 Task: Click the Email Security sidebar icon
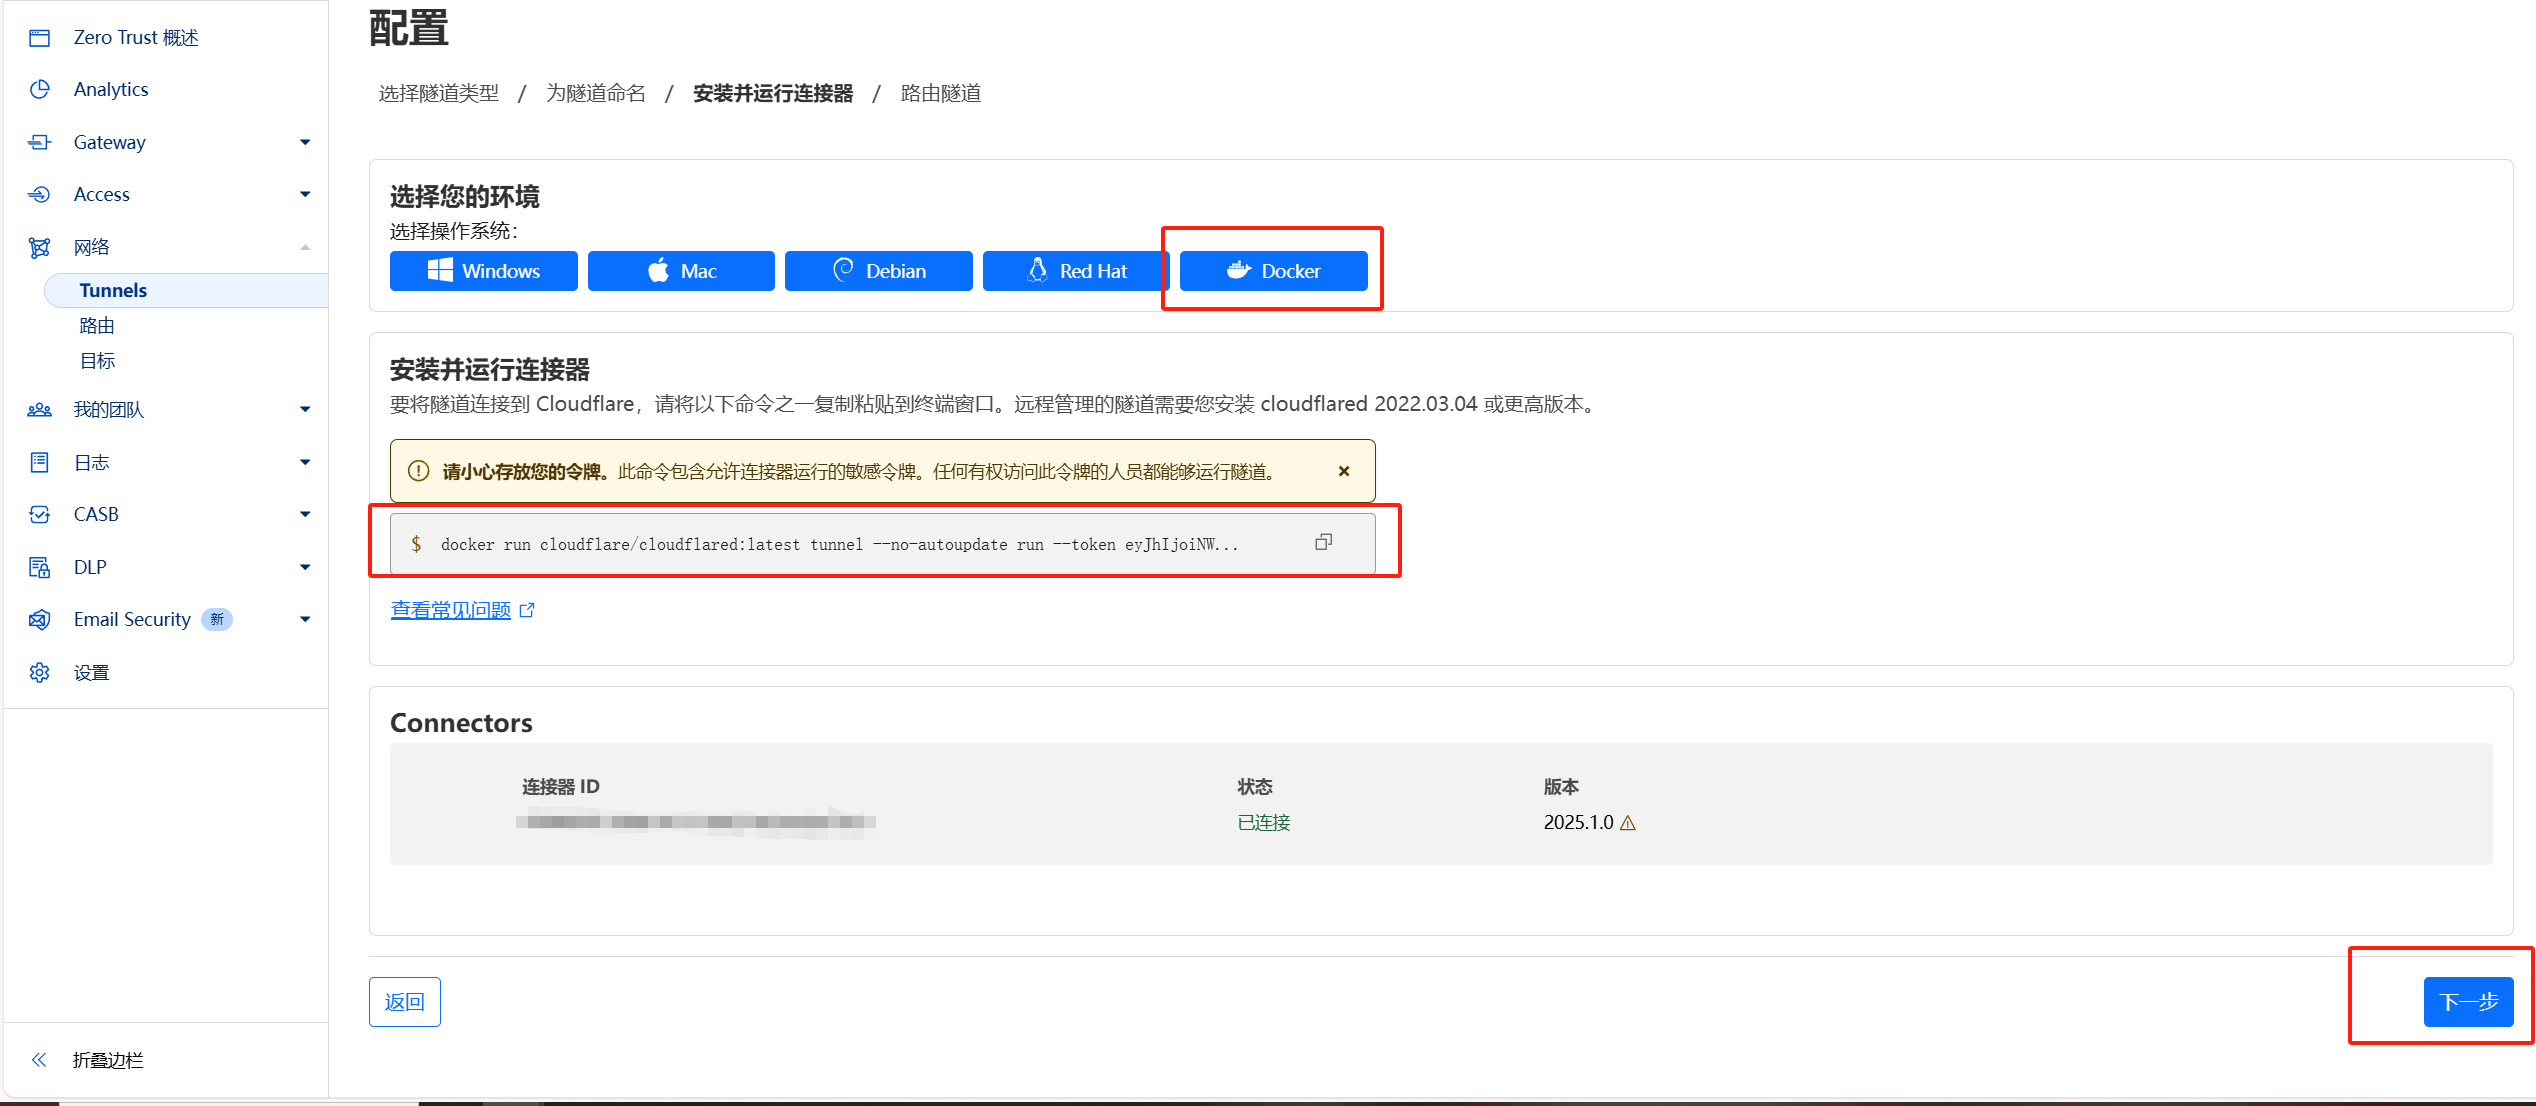(x=39, y=619)
